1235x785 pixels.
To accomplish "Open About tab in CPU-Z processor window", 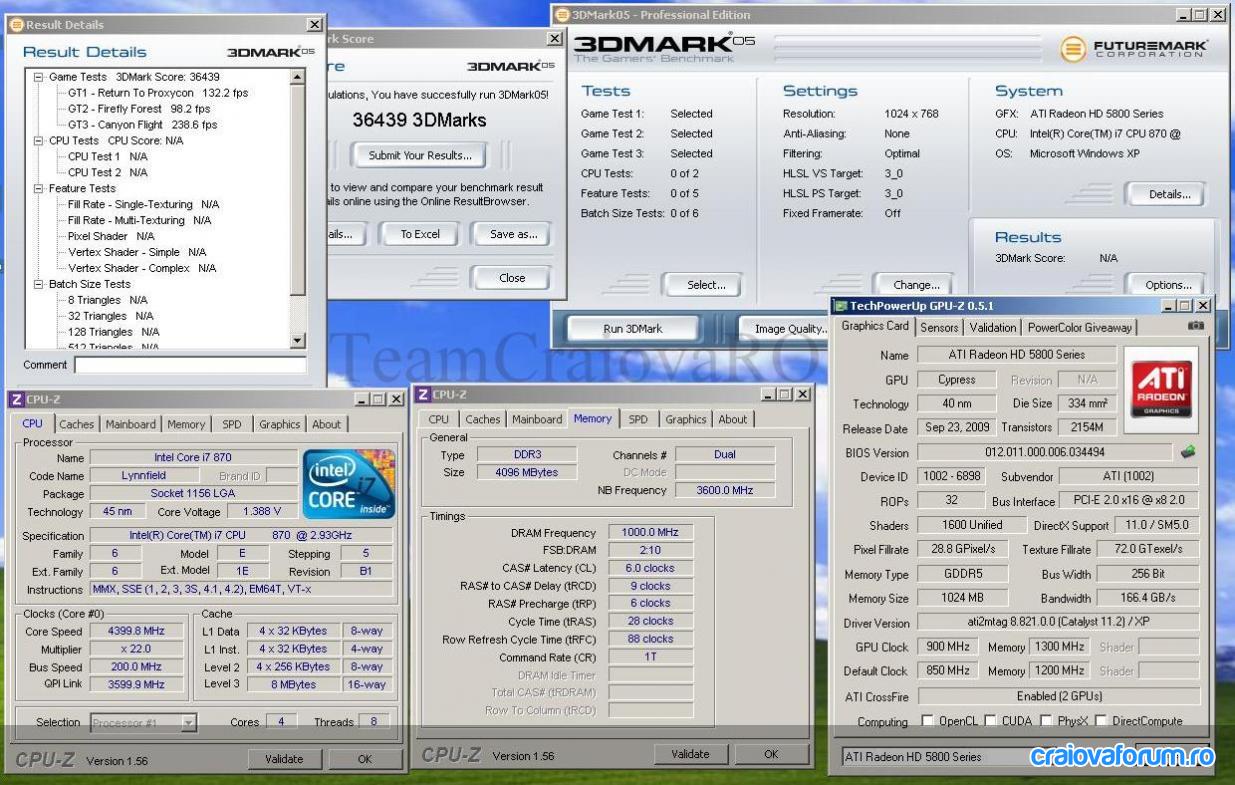I will (327, 424).
